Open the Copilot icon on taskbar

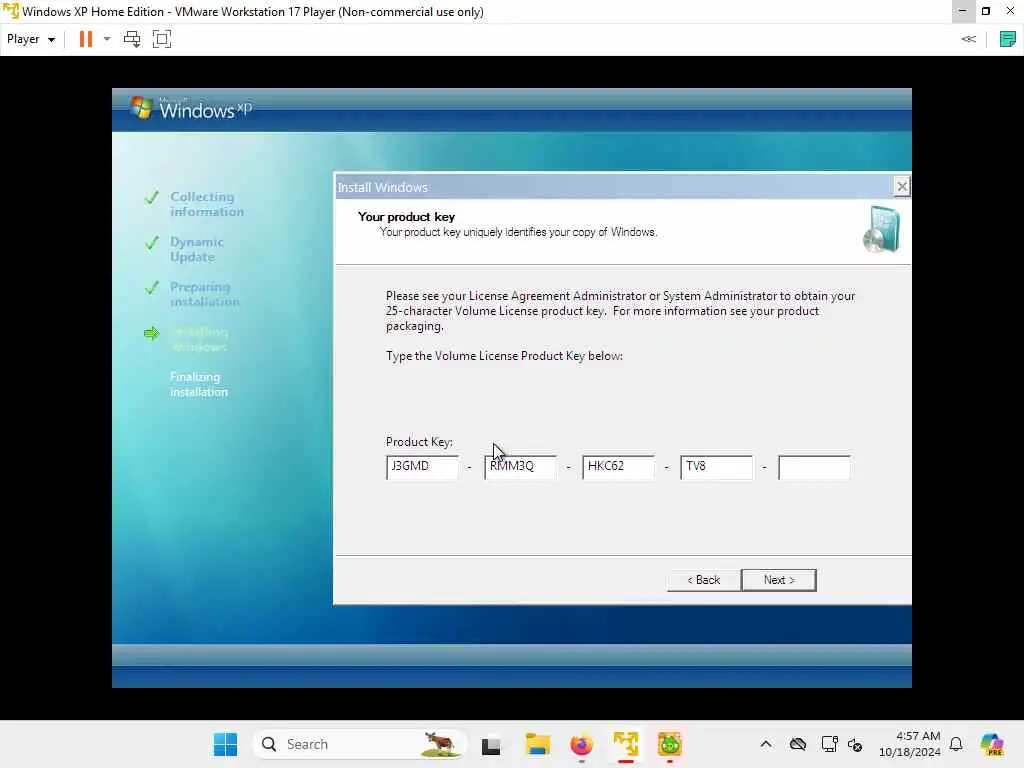[992, 744]
